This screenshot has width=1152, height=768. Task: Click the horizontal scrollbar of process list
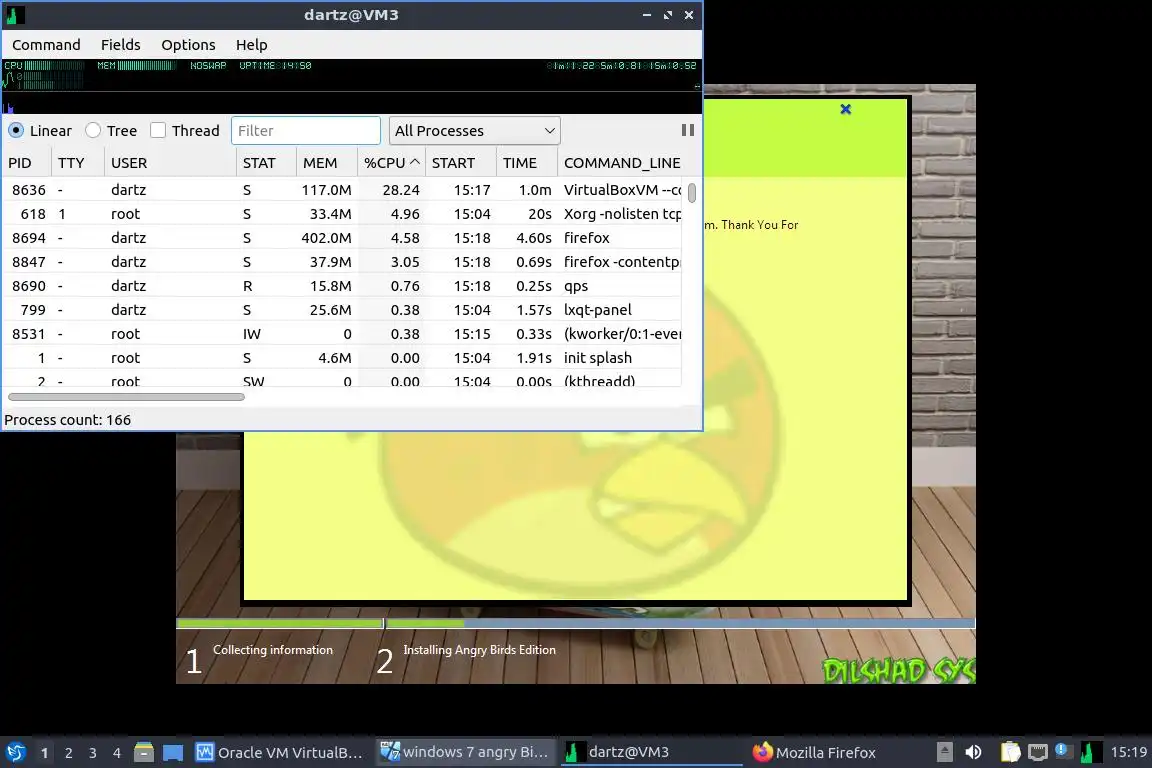pos(126,397)
